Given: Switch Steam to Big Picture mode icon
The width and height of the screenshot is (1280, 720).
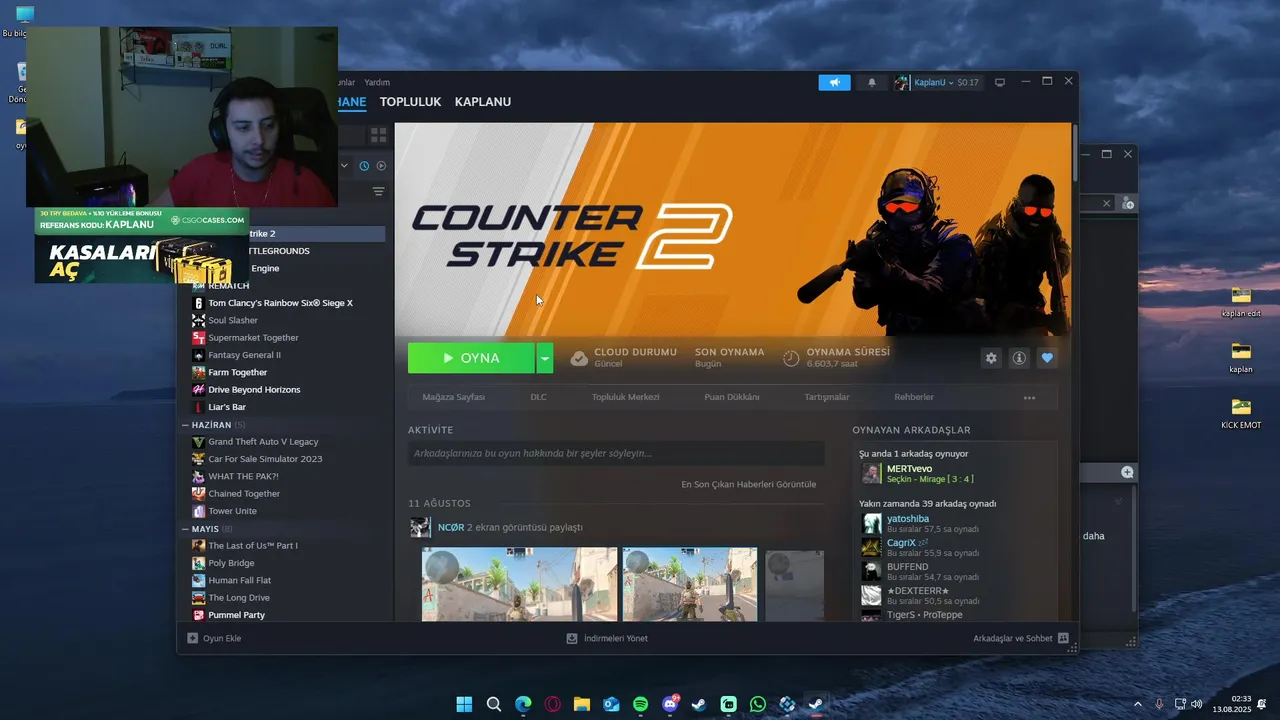Looking at the screenshot, I should tap(999, 82).
